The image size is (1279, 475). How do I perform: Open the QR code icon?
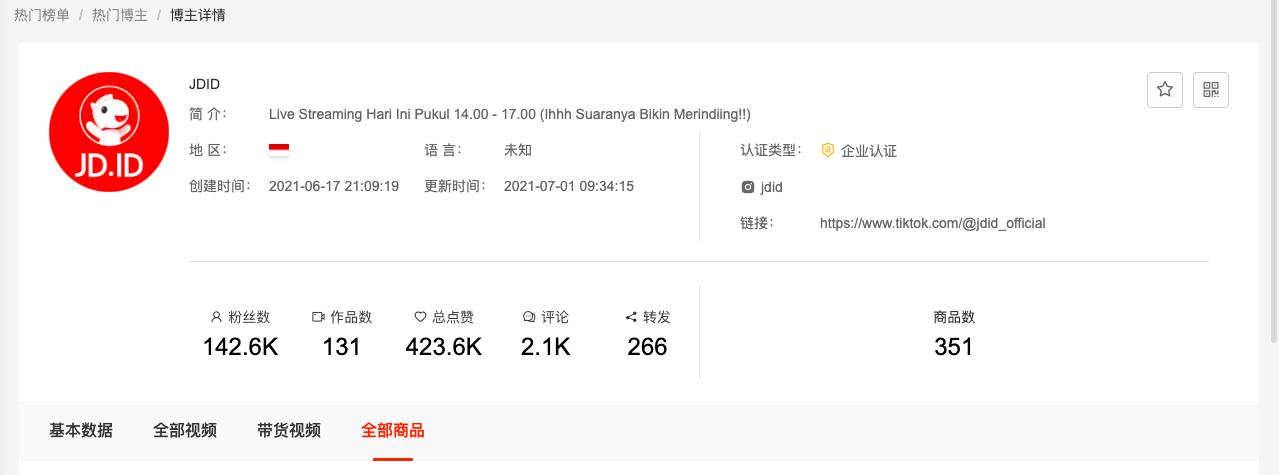tap(1211, 90)
